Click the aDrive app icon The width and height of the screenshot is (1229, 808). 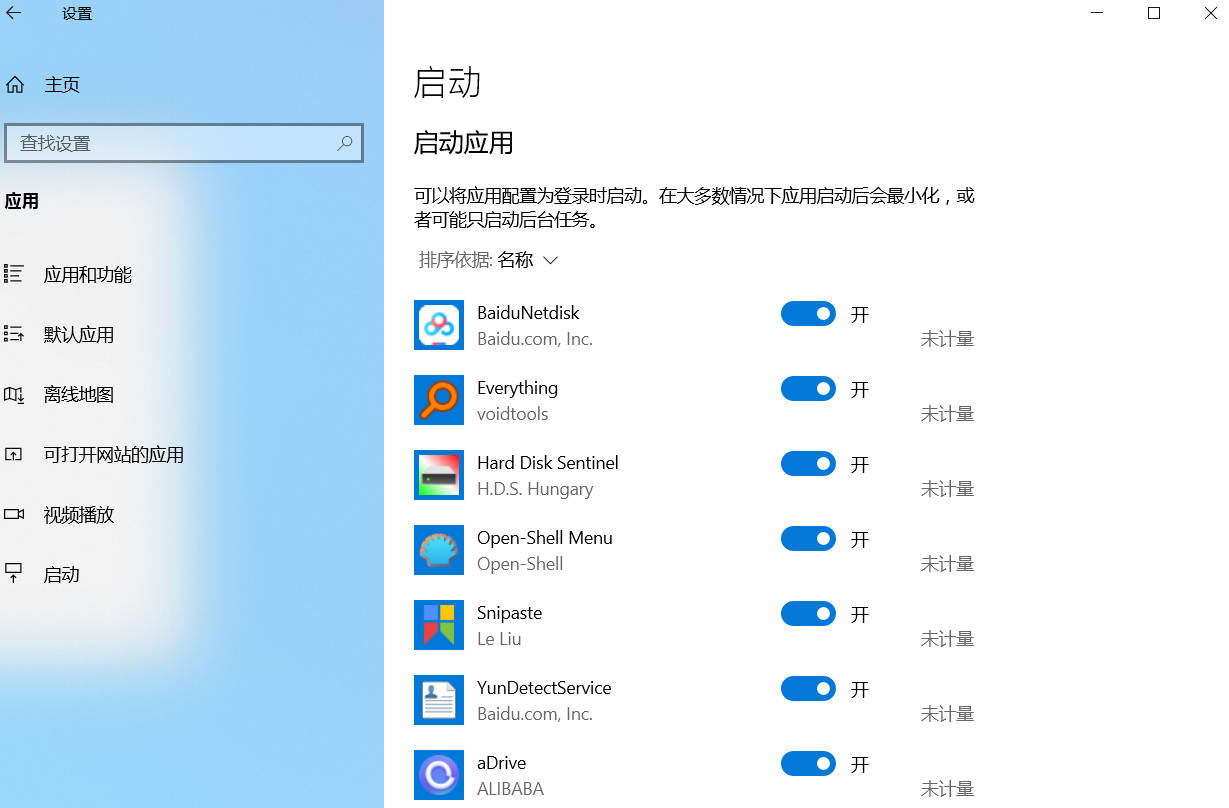pos(439,775)
